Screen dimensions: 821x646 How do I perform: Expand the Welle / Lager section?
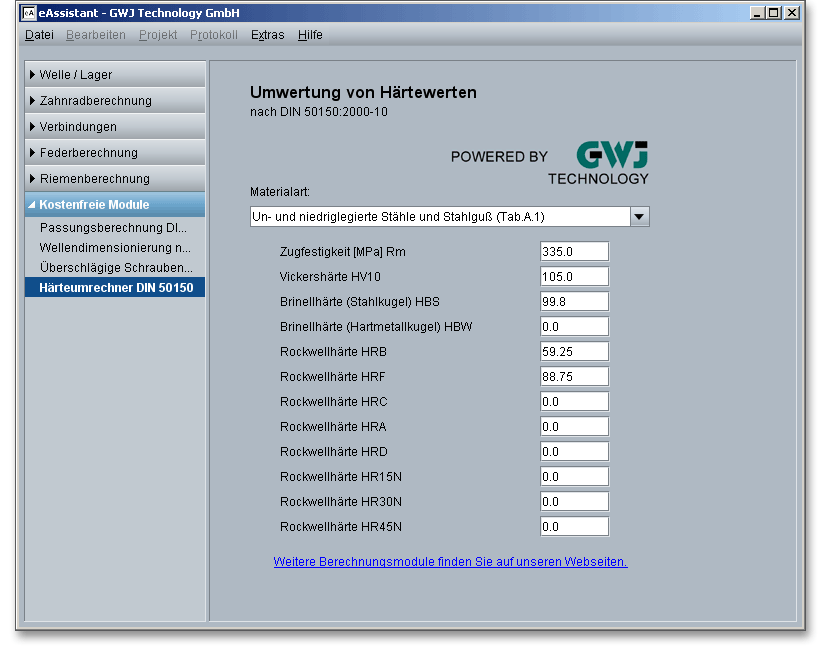point(115,75)
